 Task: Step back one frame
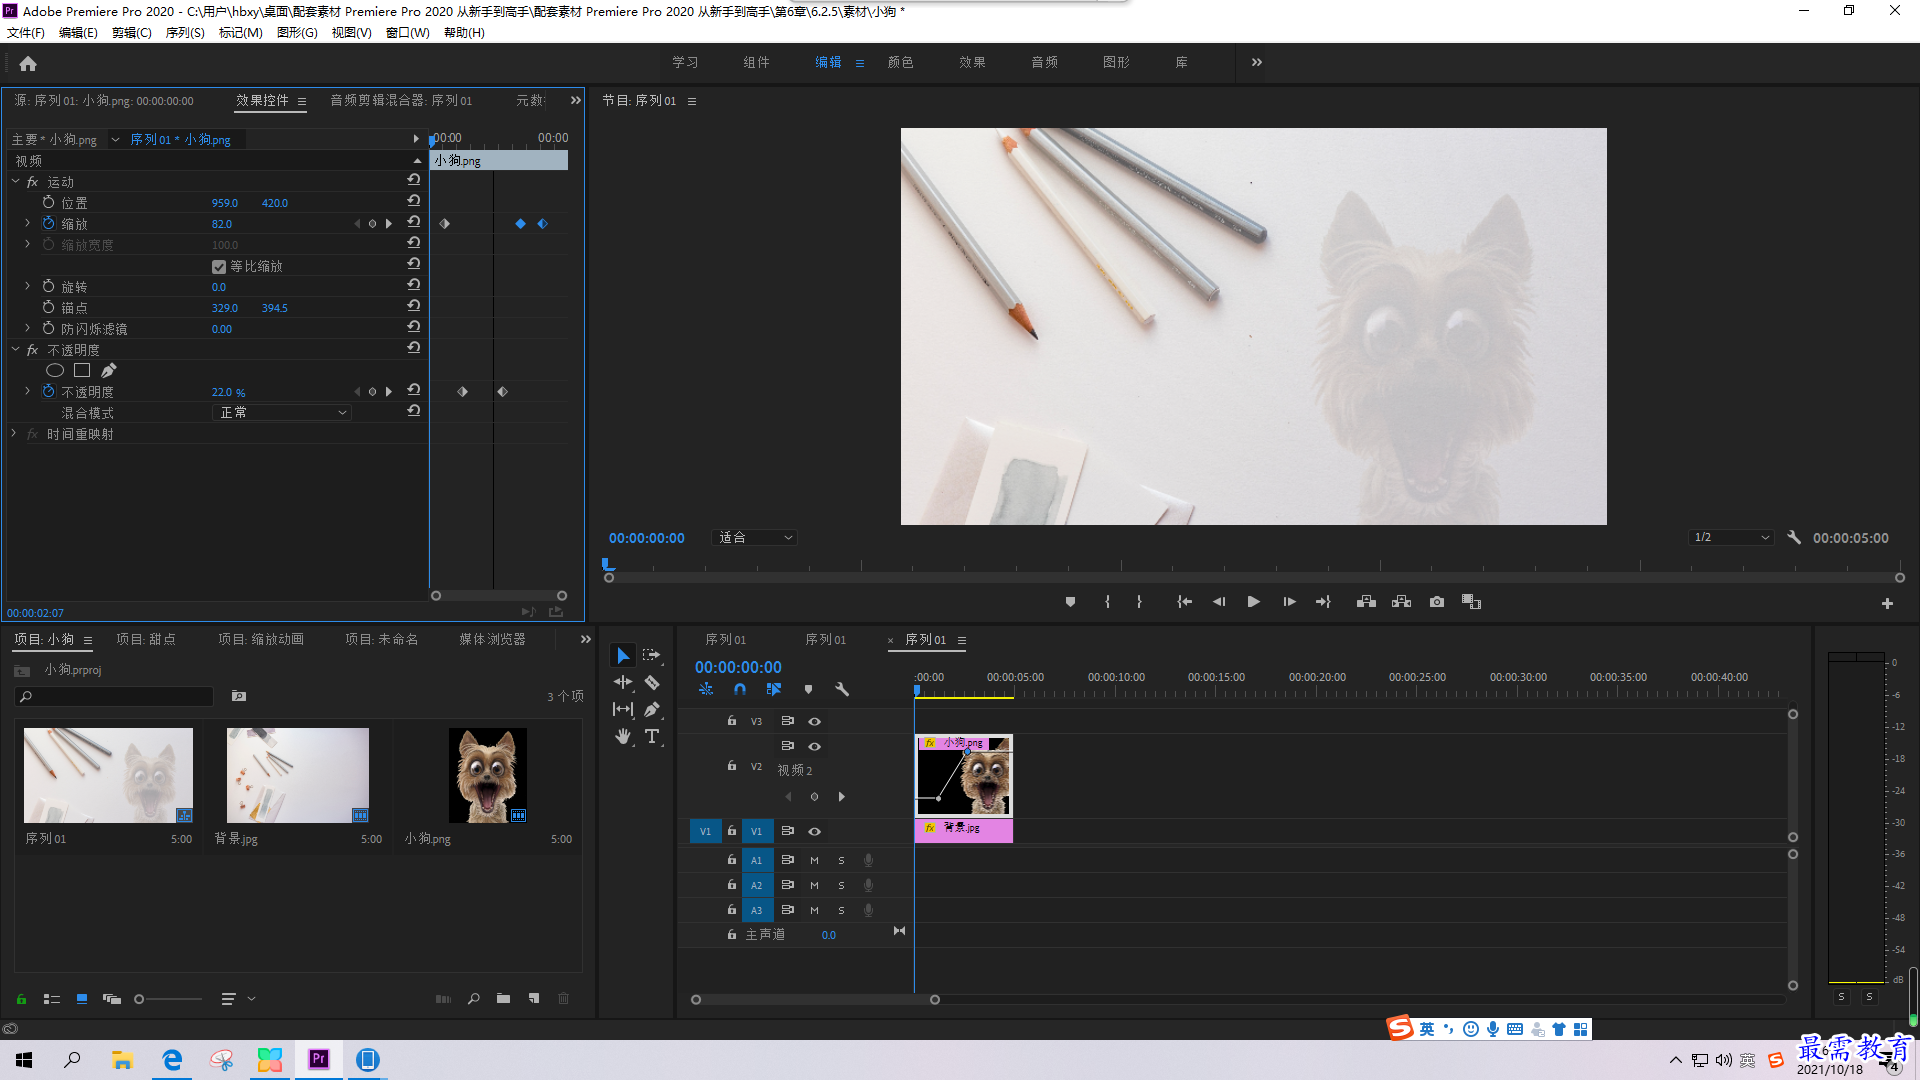[1219, 602]
